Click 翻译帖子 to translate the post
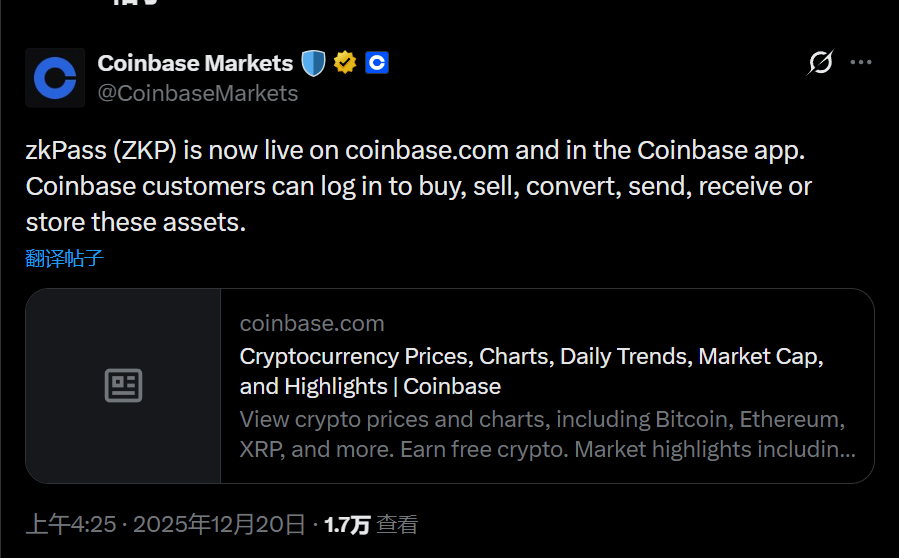The image size is (899, 558). (65, 259)
